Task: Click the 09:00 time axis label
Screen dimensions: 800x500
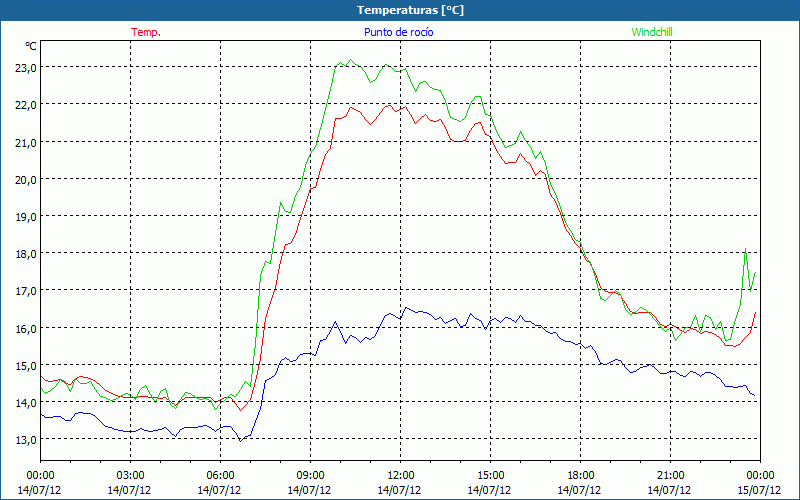Action: (310, 476)
